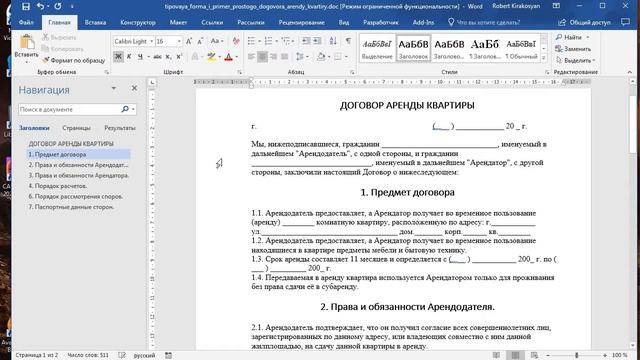Viewport: 640px width, 360px height.
Task: Click the Общий доступ button
Action: click(585, 22)
